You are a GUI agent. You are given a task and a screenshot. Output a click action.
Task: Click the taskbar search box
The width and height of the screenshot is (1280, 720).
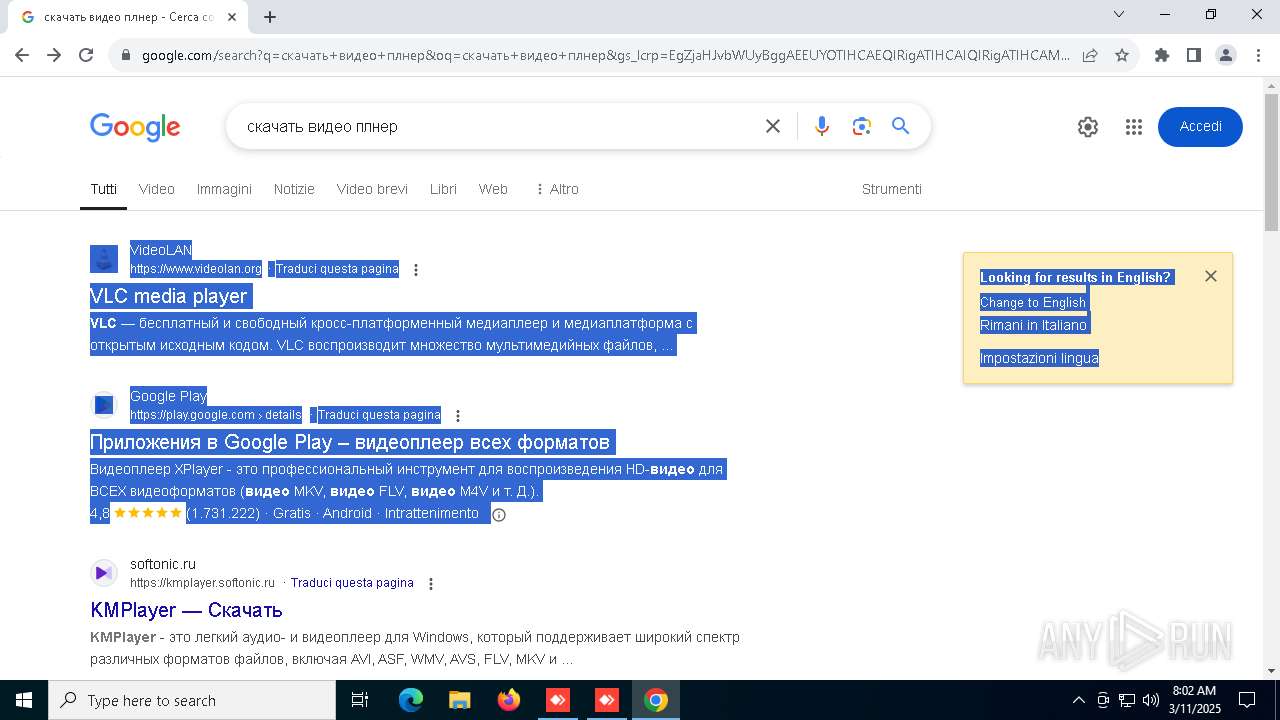pyautogui.click(x=192, y=700)
